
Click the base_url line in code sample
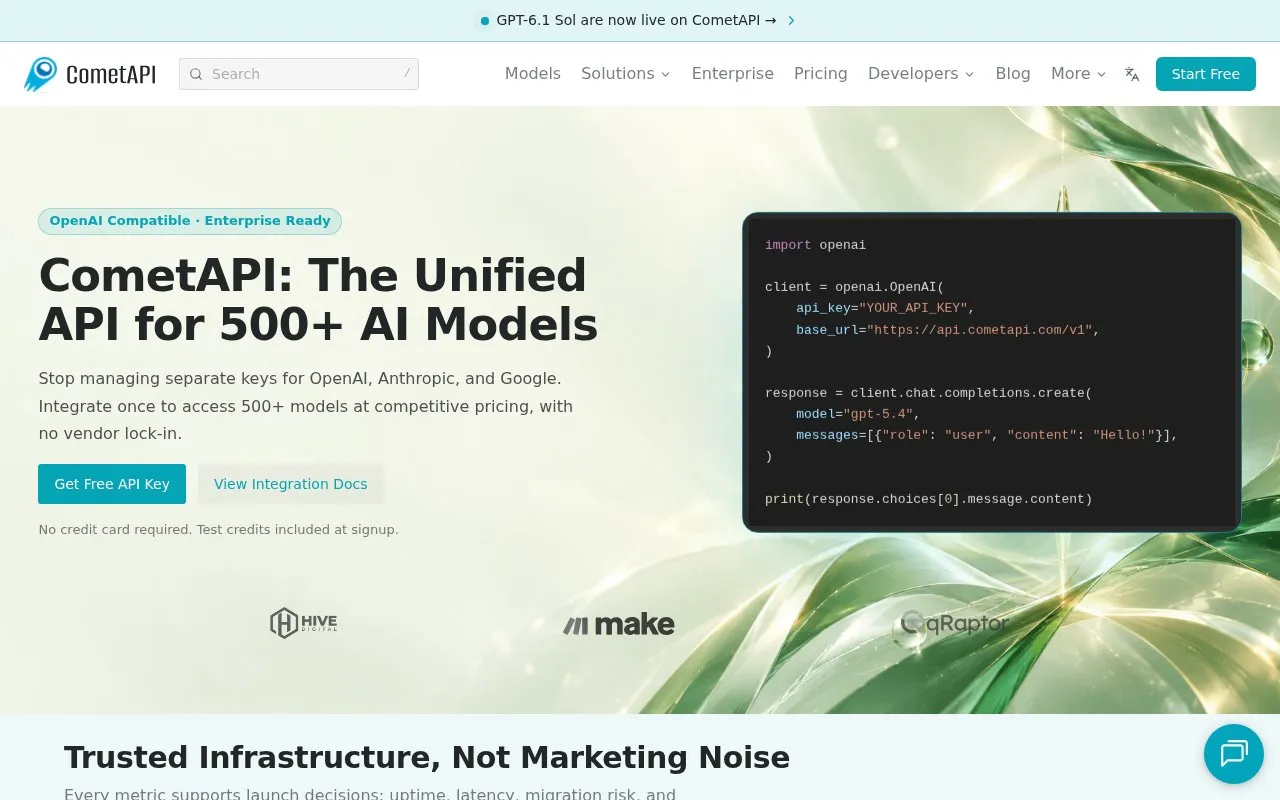pos(948,330)
